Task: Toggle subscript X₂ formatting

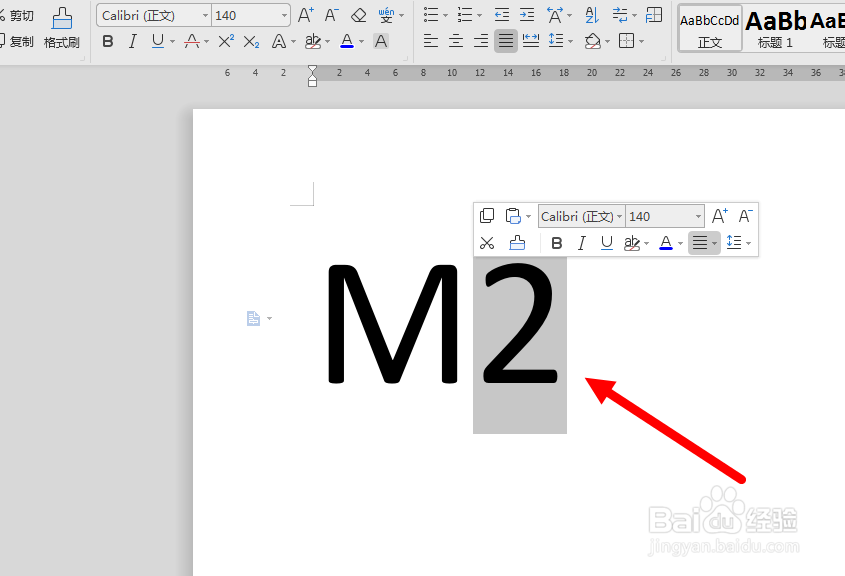Action: coord(251,41)
